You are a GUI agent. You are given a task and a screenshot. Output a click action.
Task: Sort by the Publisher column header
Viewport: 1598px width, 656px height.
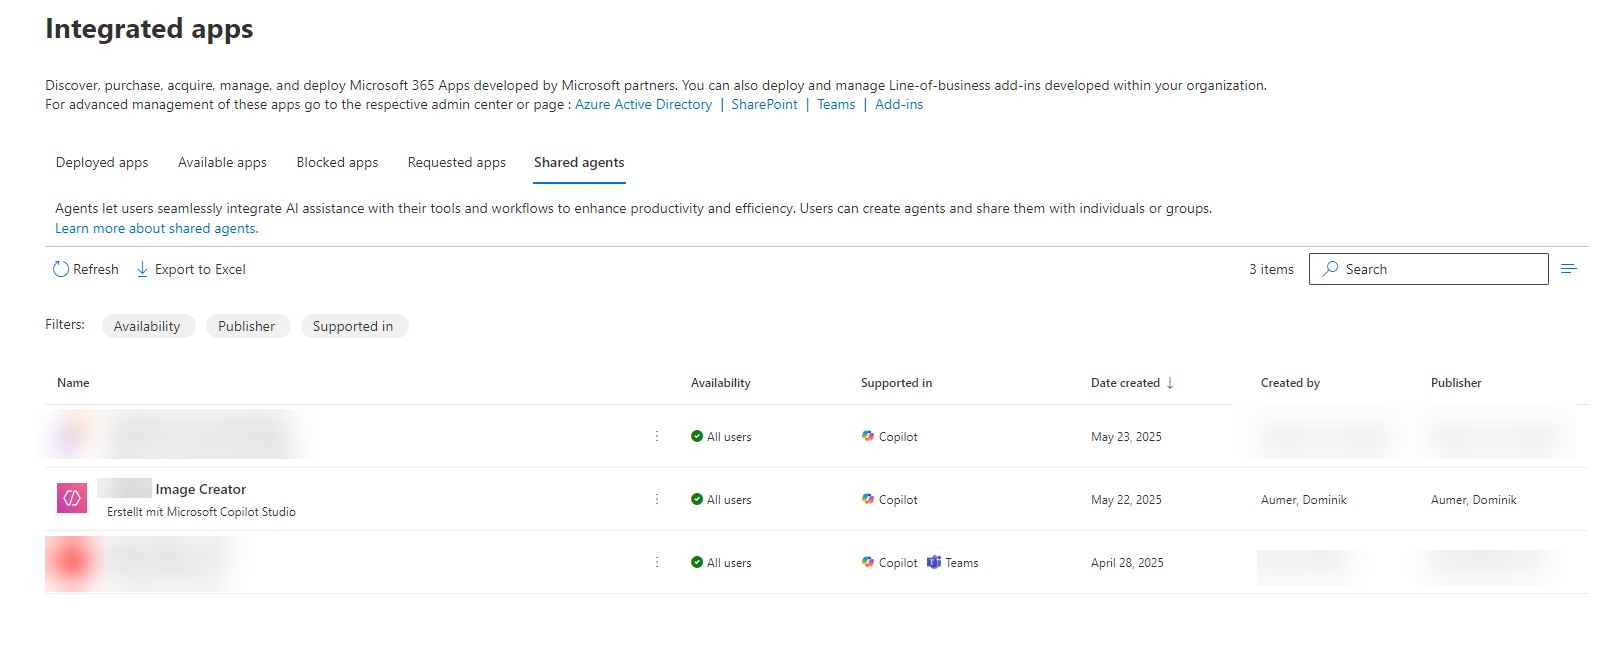[1456, 383]
